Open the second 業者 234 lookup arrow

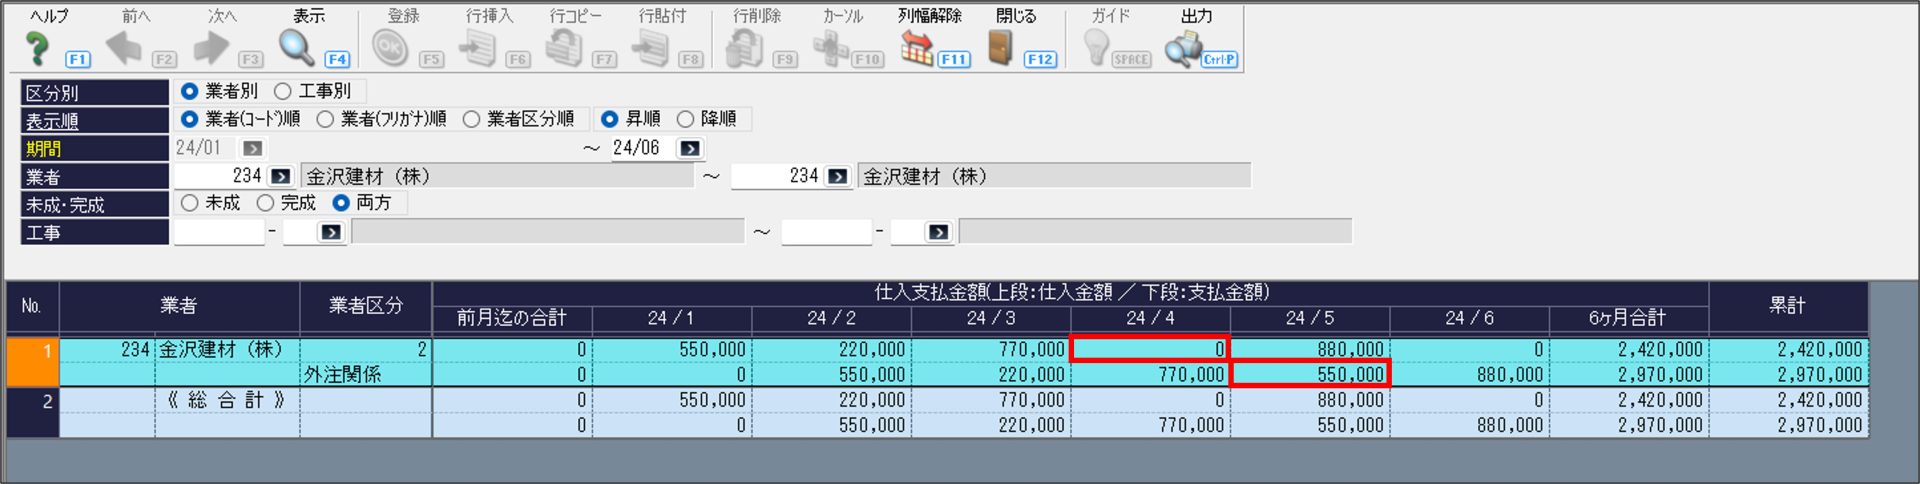point(838,176)
